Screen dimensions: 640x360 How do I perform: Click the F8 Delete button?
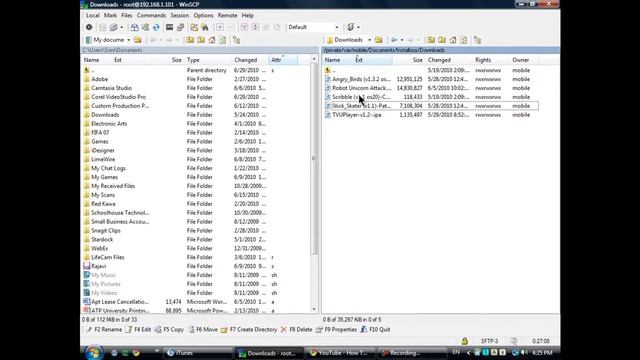click(x=297, y=329)
